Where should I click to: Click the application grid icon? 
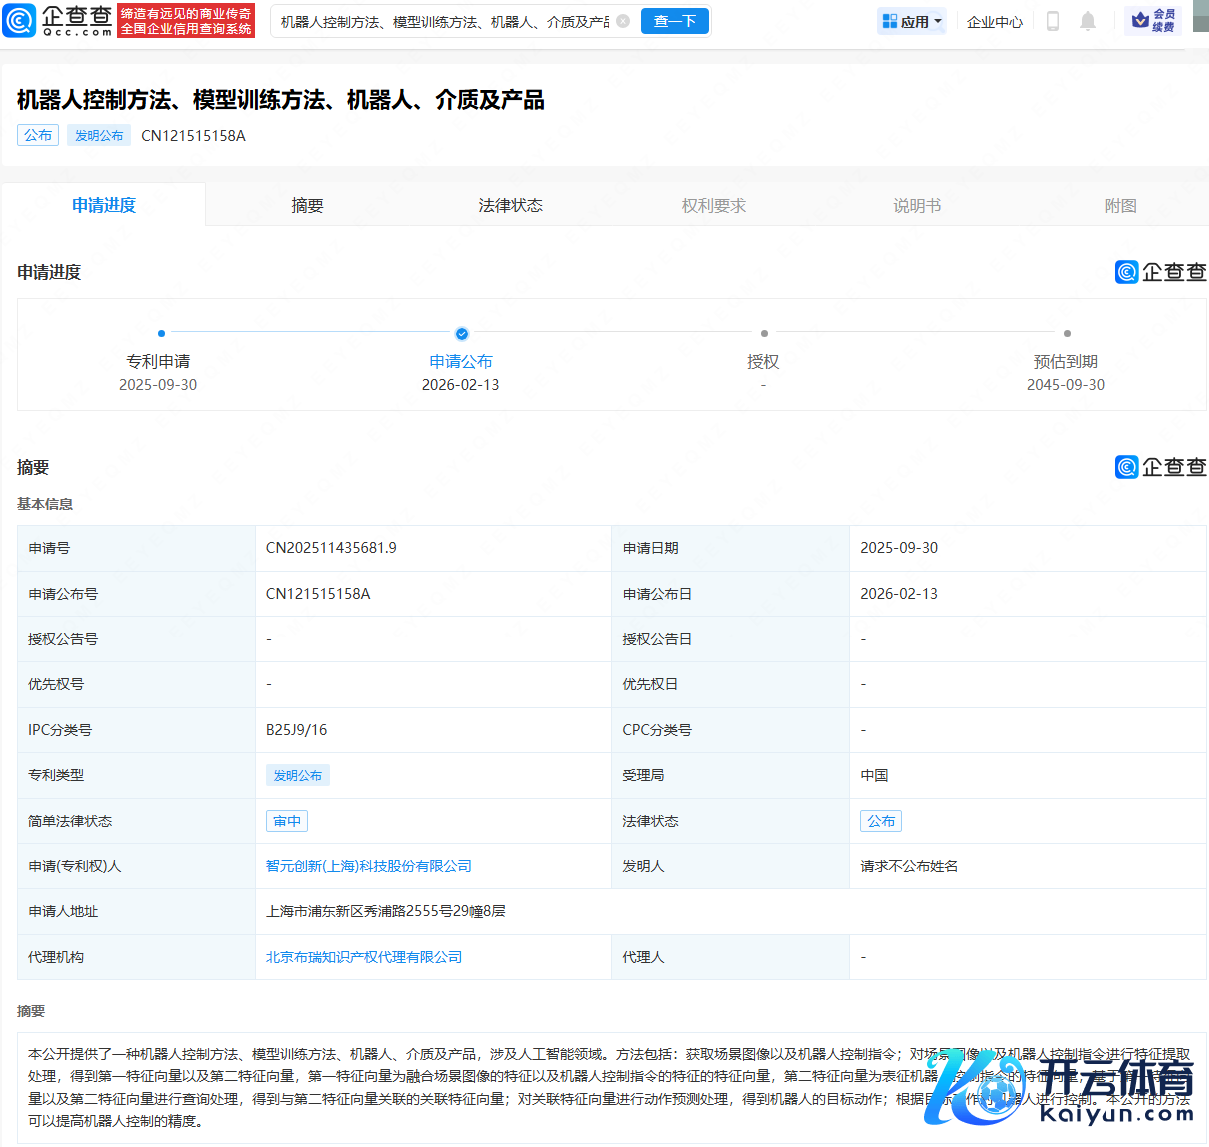[x=889, y=21]
